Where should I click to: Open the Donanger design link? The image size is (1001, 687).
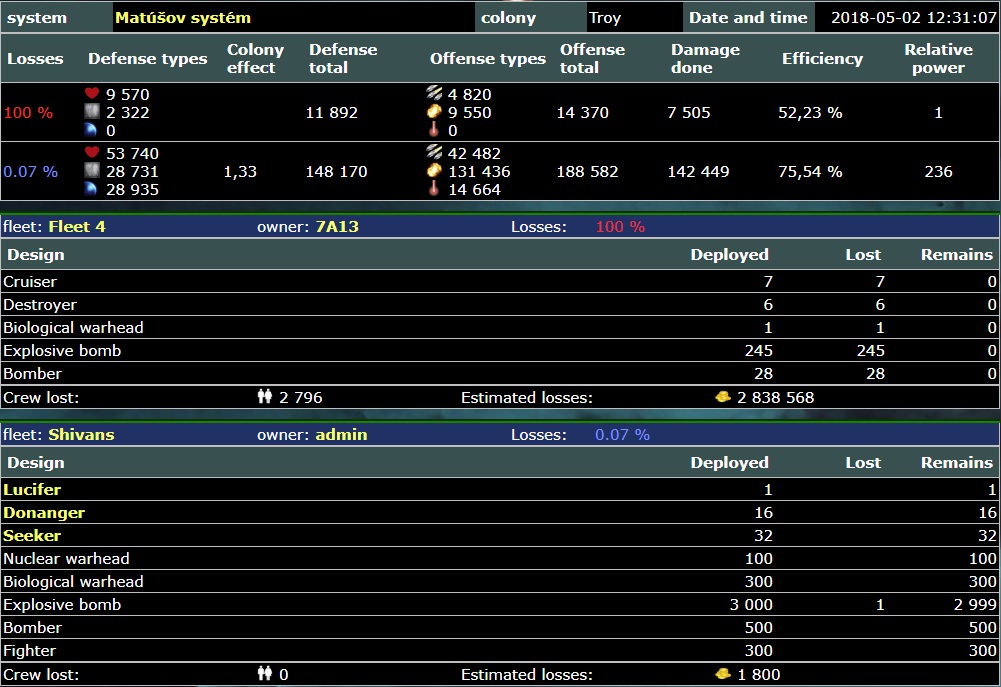pyautogui.click(x=43, y=513)
